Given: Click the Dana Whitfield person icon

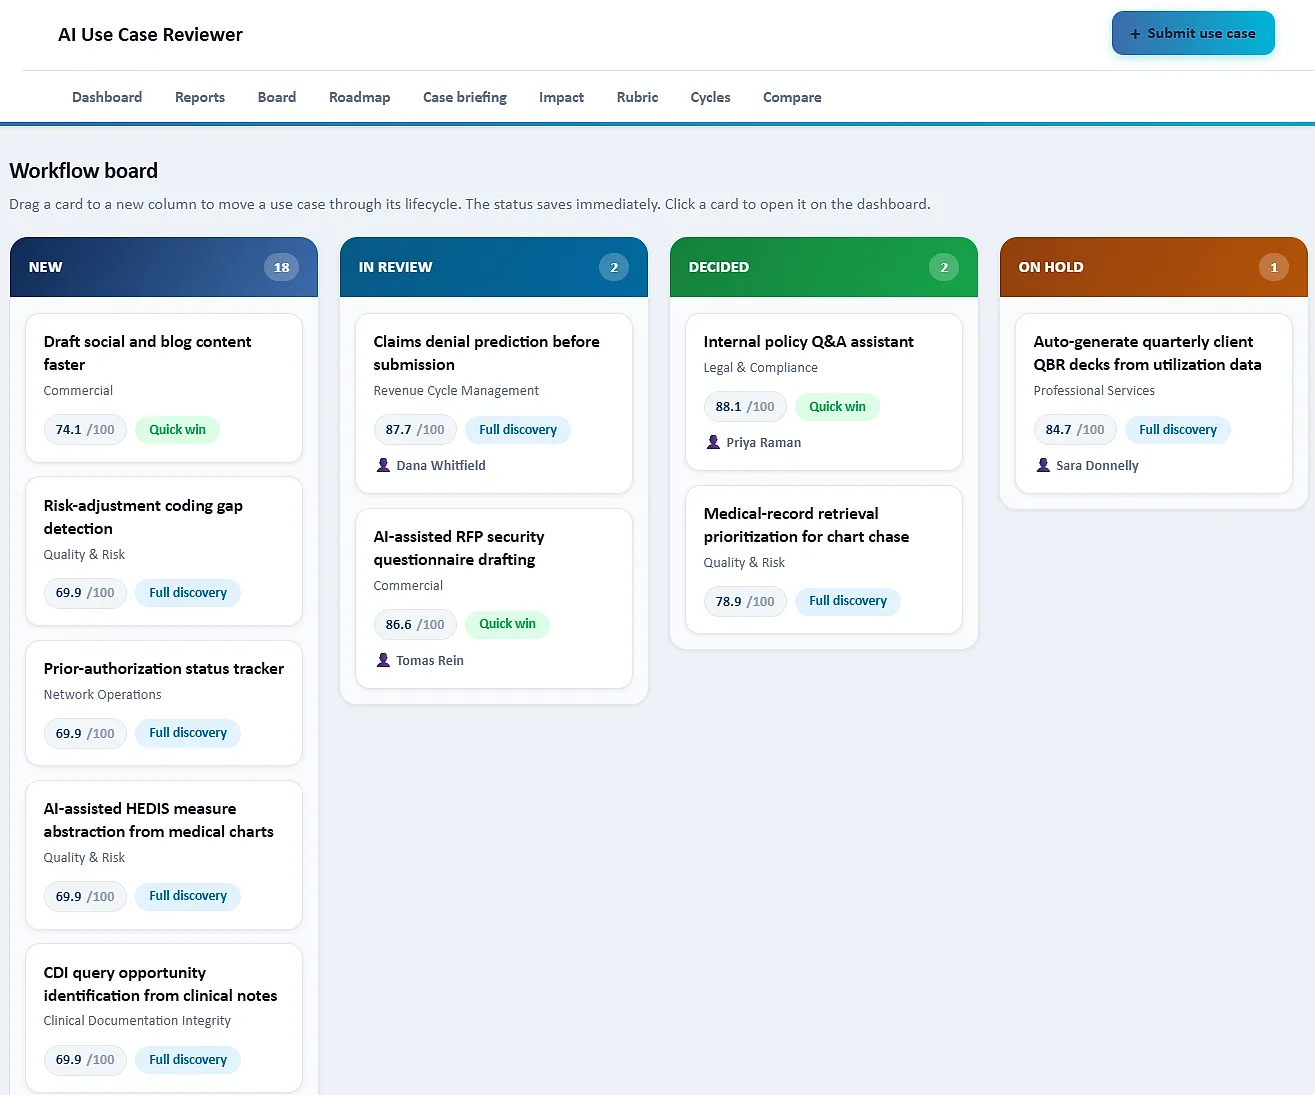Looking at the screenshot, I should pyautogui.click(x=383, y=465).
